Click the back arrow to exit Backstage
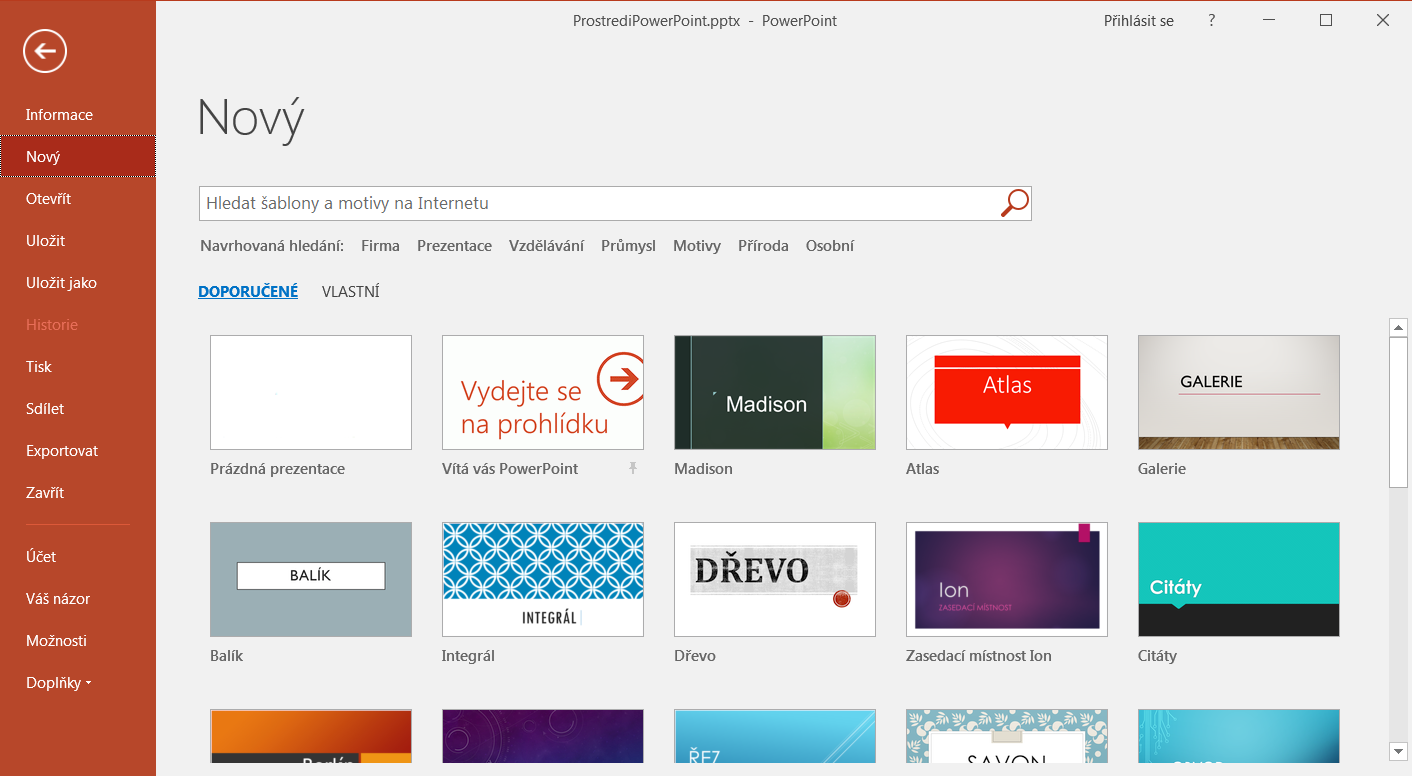This screenshot has width=1412, height=776. coord(45,51)
